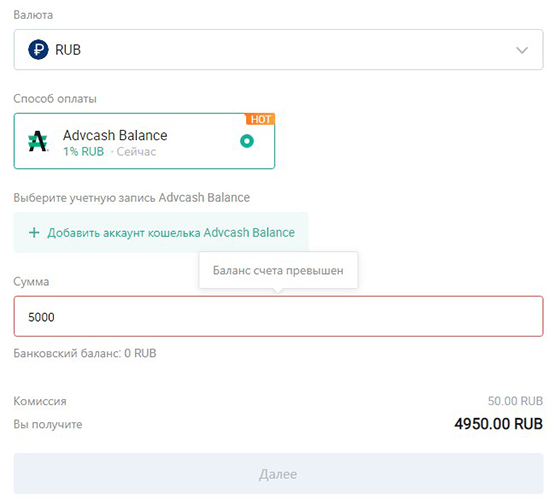Click the Далее button

click(x=278, y=474)
